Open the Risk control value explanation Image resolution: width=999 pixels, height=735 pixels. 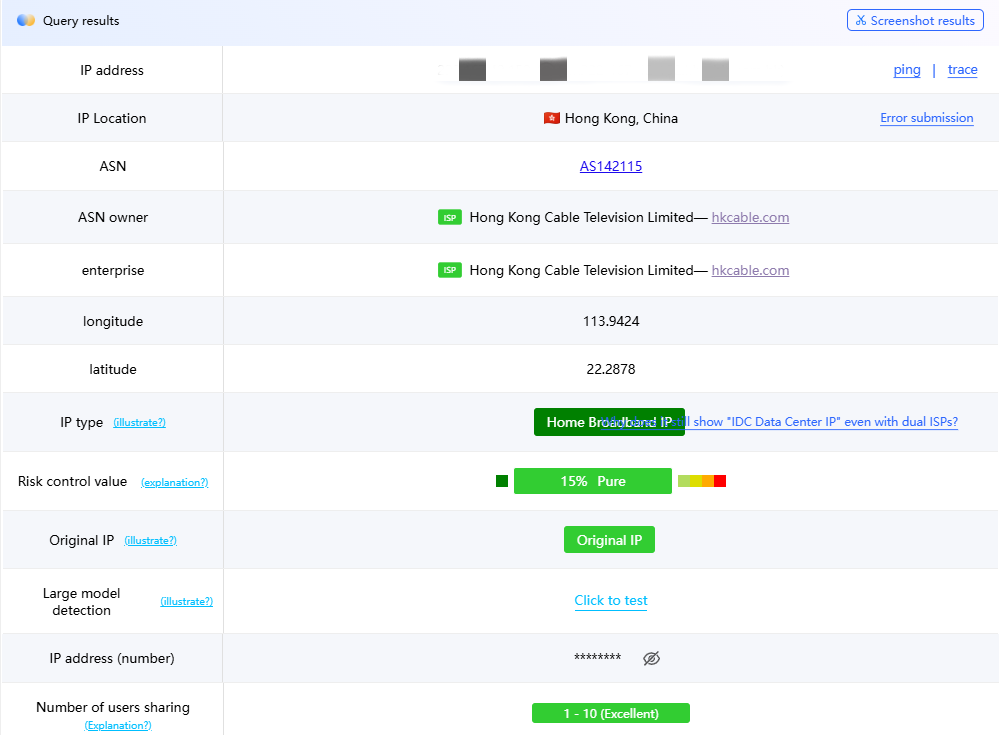(174, 482)
